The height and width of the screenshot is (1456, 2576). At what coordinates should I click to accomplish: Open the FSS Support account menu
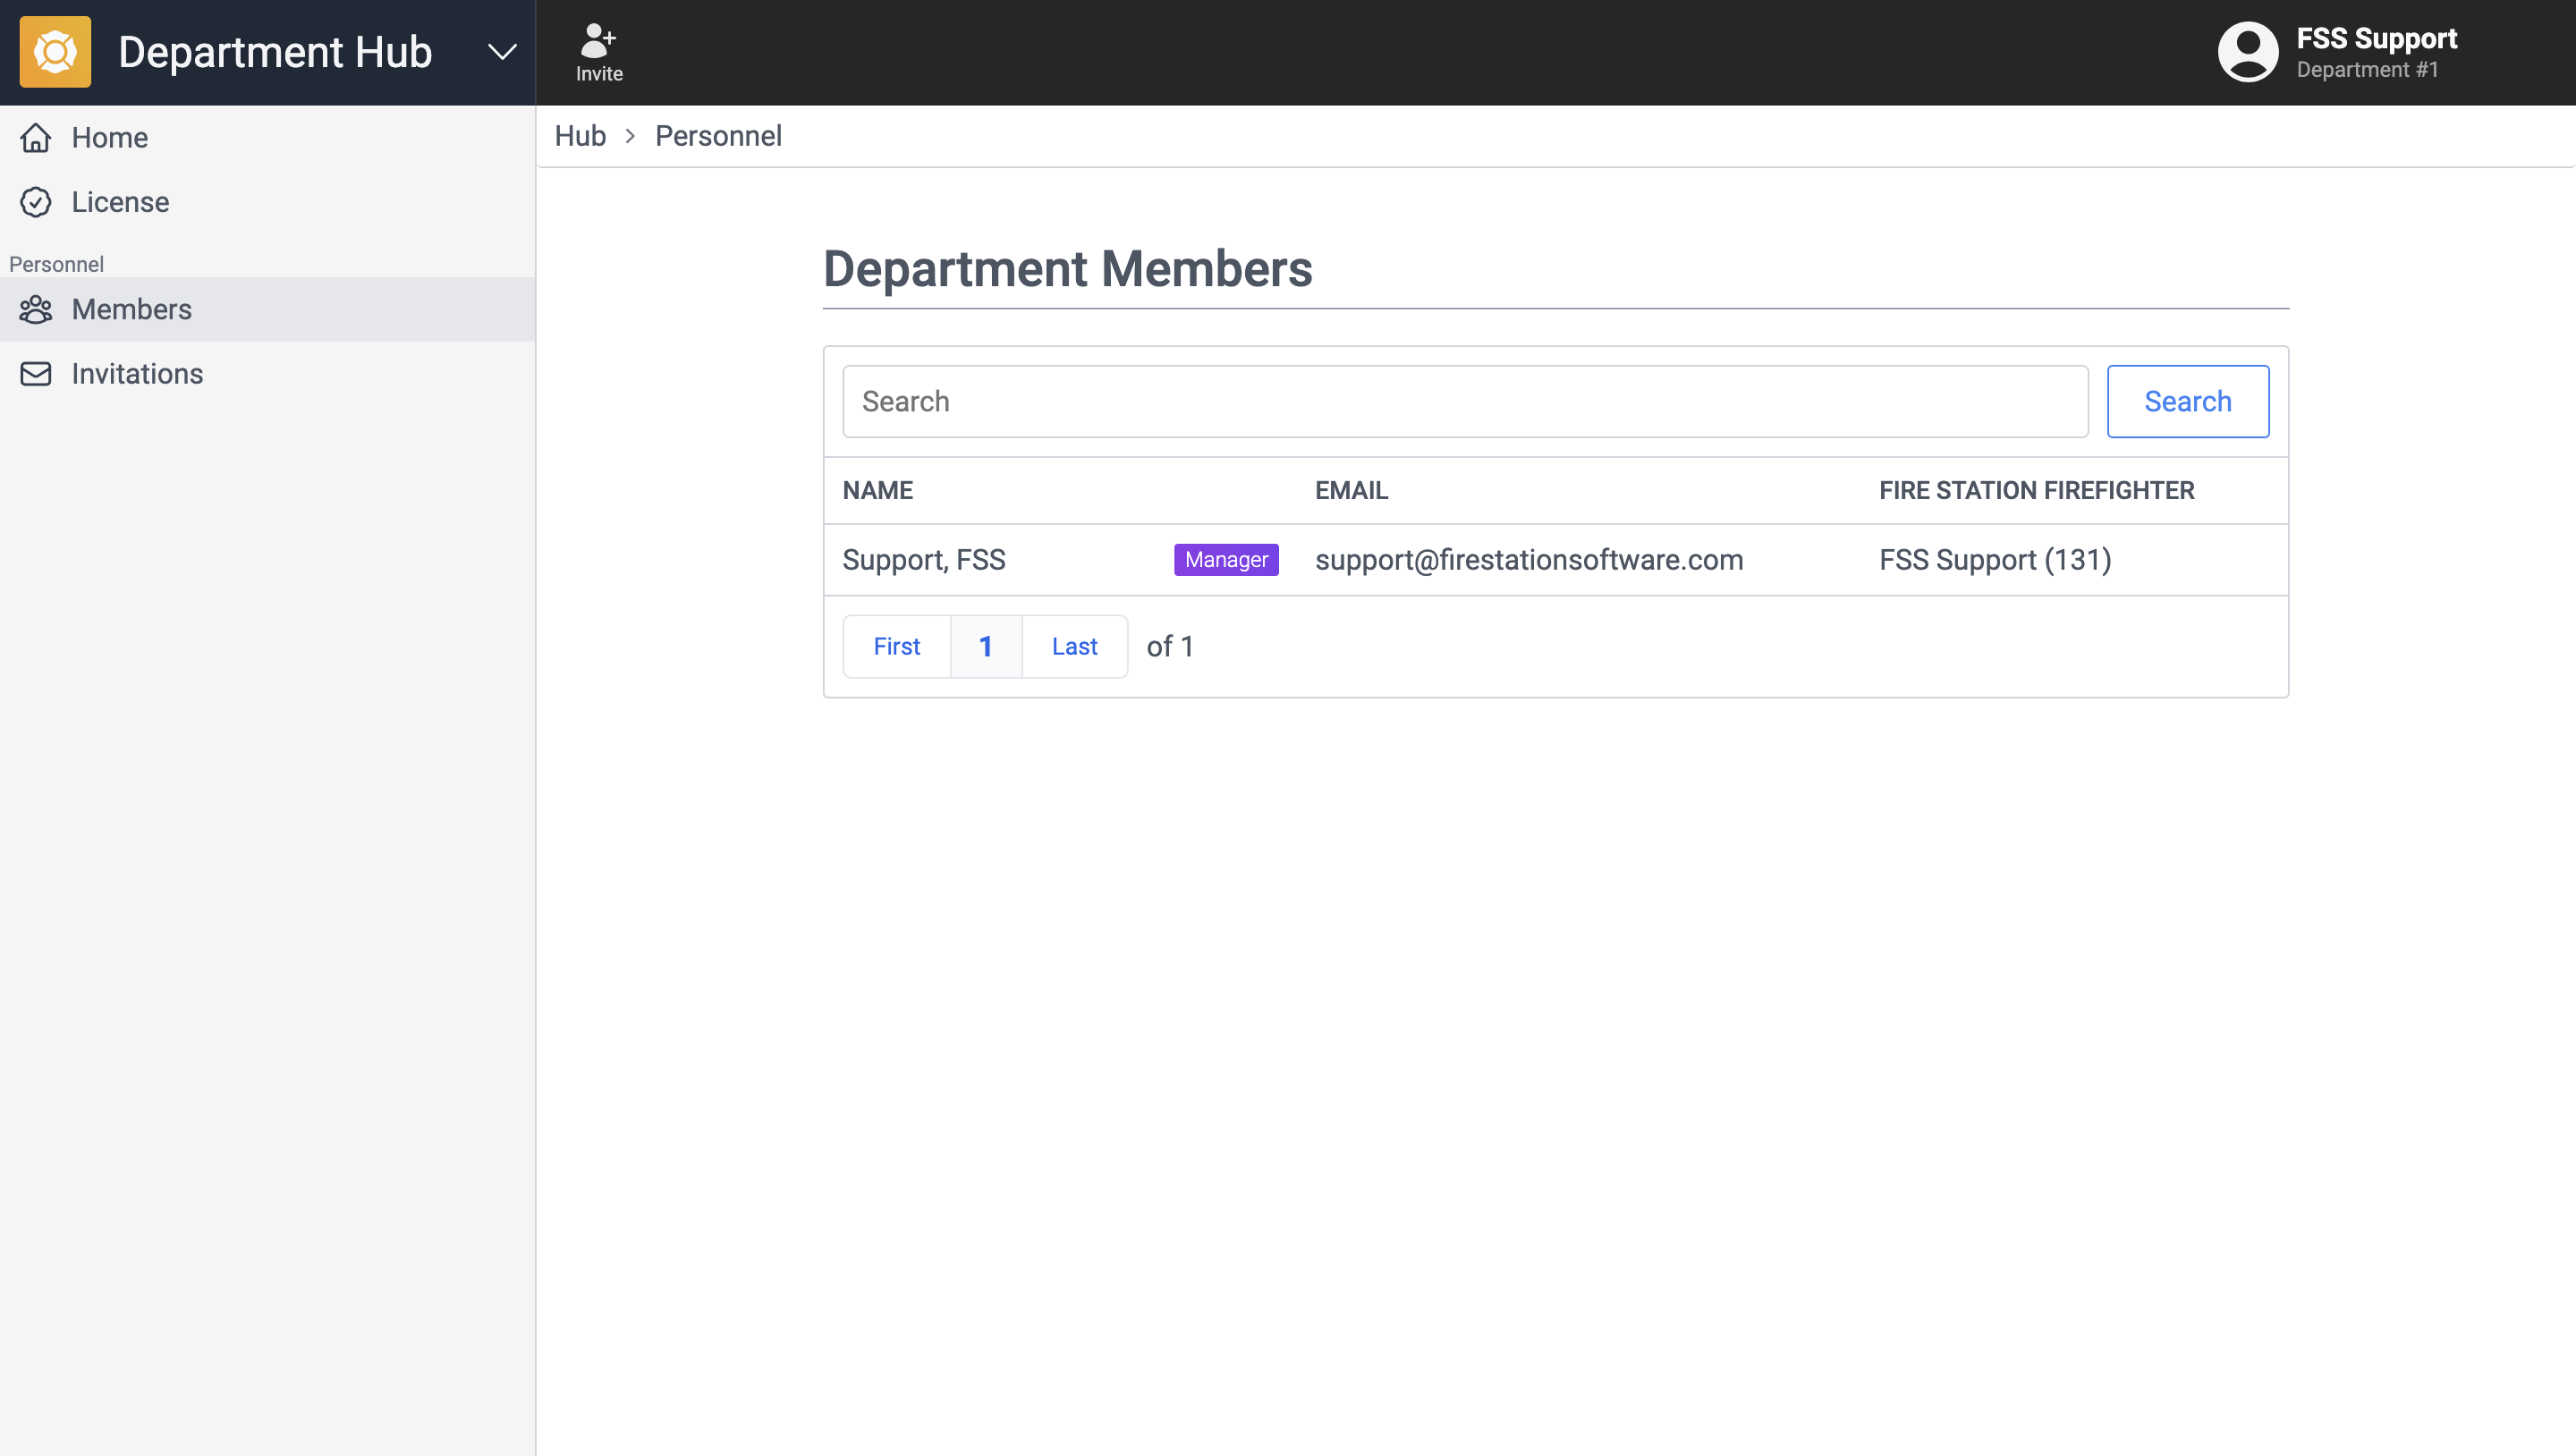2375,52
